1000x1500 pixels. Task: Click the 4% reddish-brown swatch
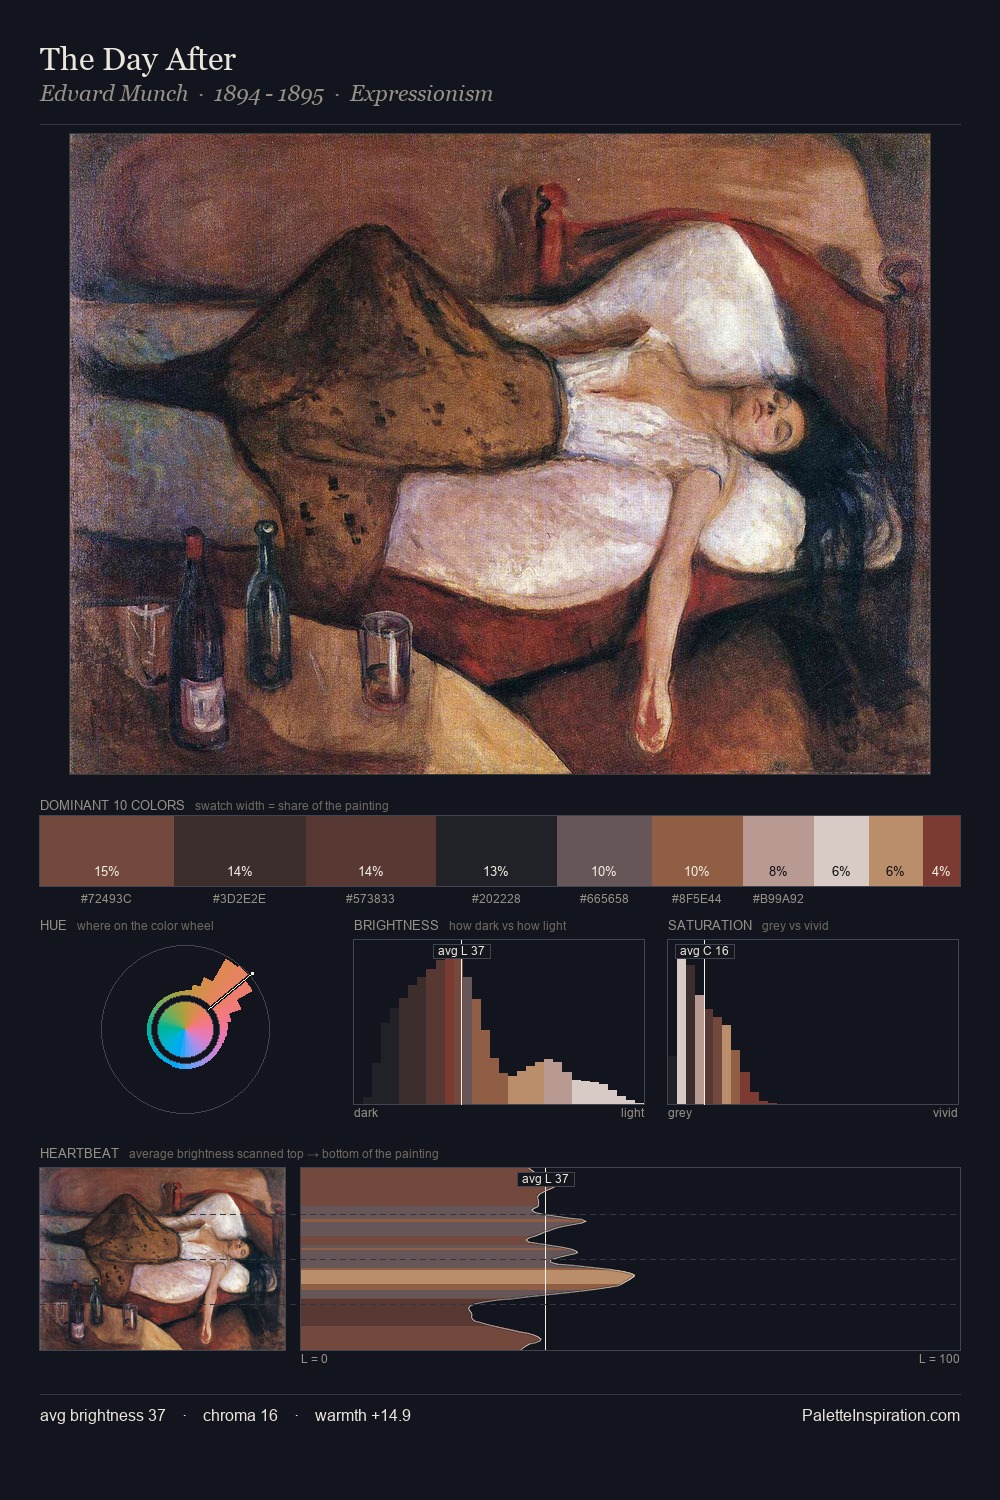[941, 851]
